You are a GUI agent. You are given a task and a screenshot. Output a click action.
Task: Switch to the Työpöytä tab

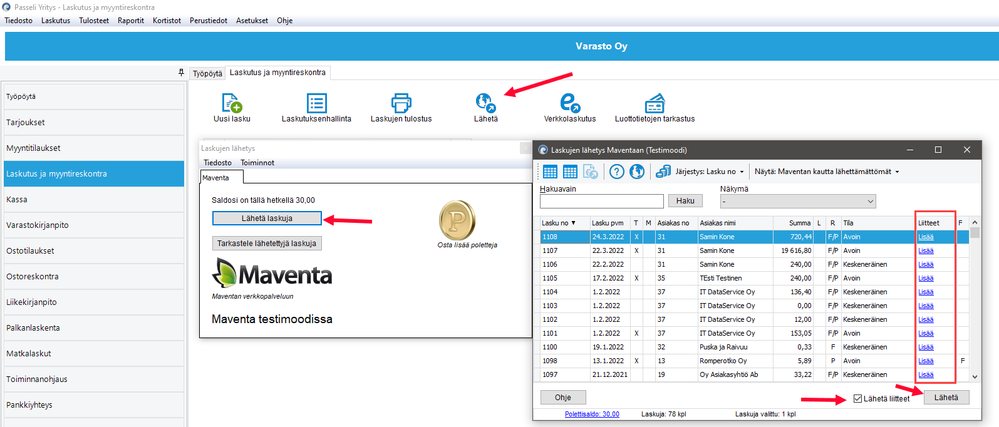(208, 73)
